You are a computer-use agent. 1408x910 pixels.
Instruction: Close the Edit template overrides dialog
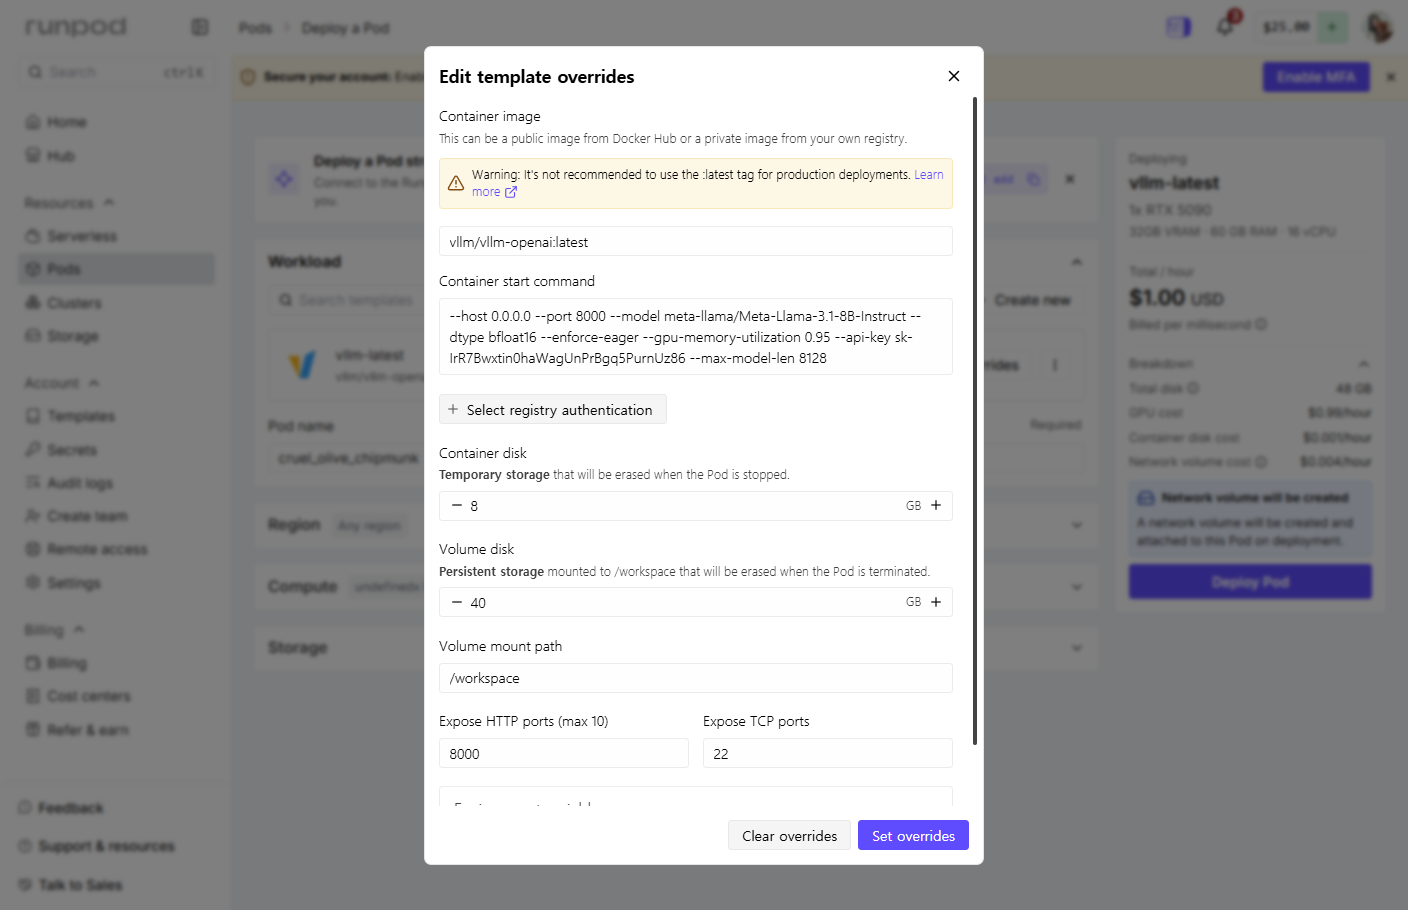click(x=954, y=76)
